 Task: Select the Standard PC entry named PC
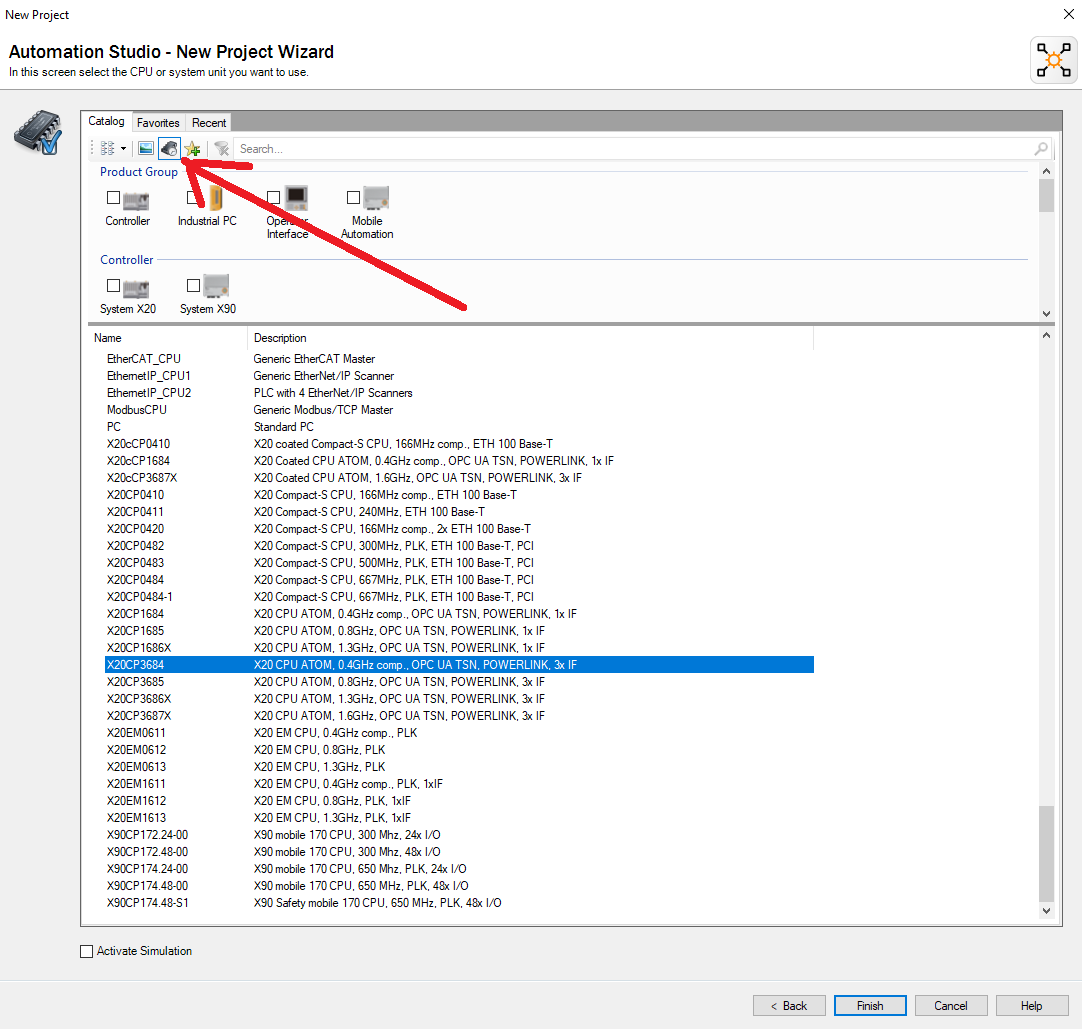460,427
